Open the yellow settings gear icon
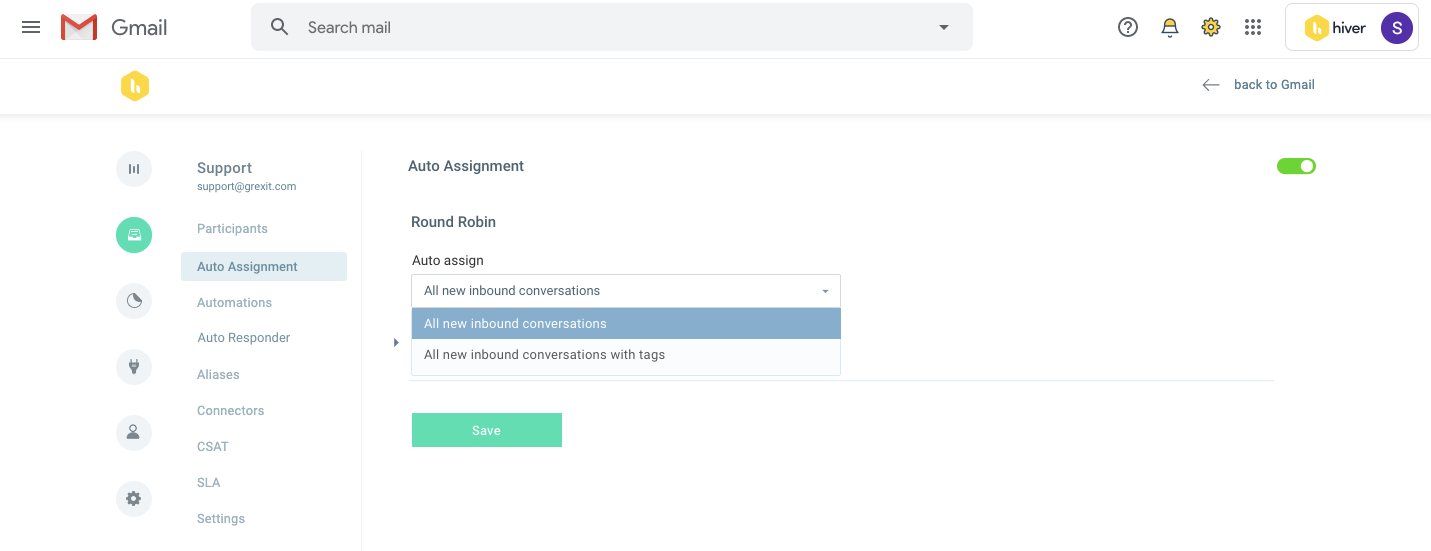1431x551 pixels. coord(1211,27)
